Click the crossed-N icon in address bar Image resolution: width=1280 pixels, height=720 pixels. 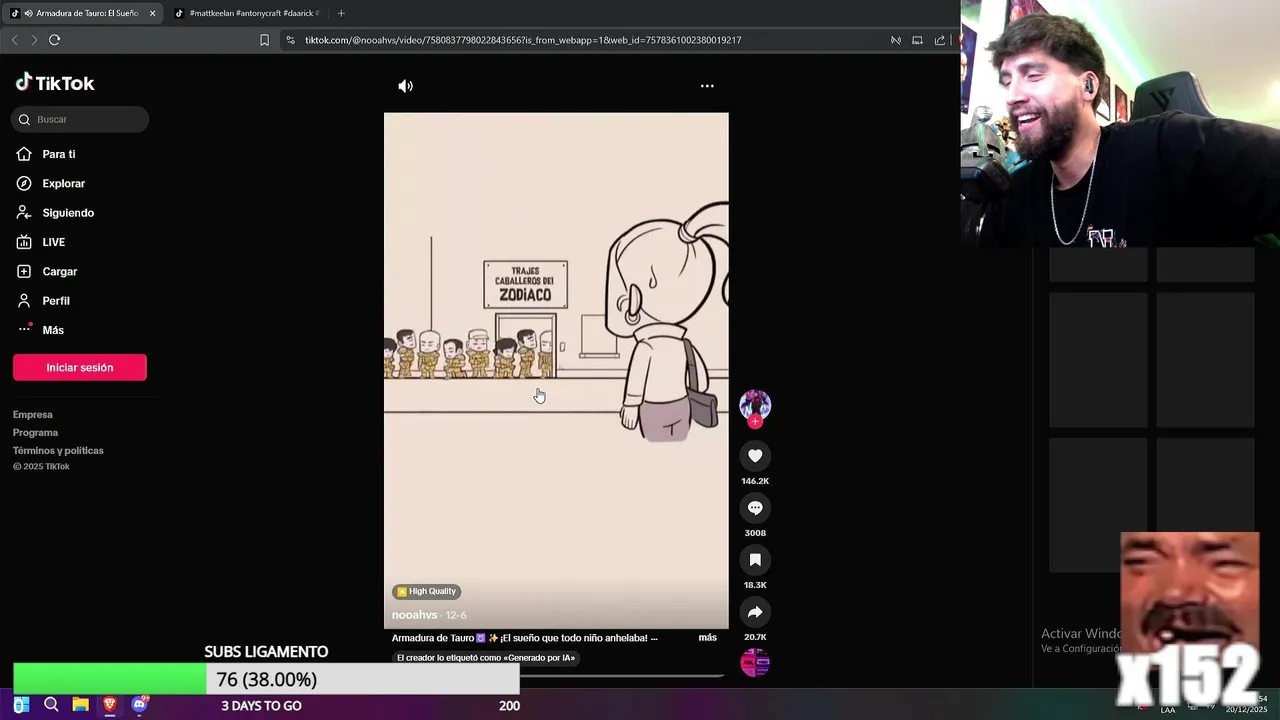[896, 40]
